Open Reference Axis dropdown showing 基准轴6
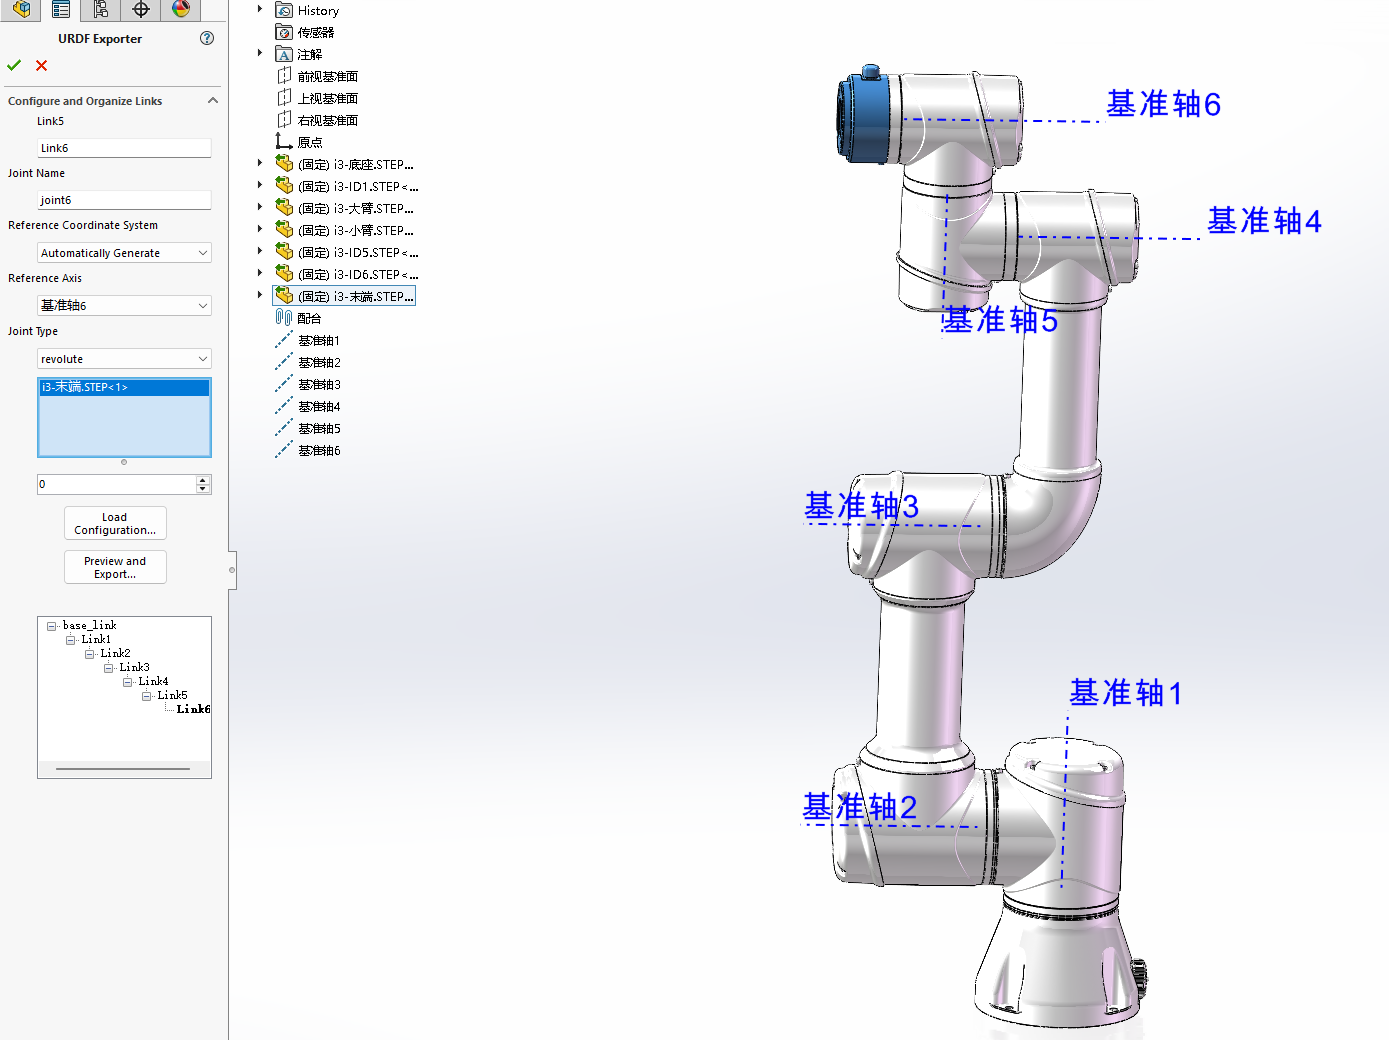 124,305
